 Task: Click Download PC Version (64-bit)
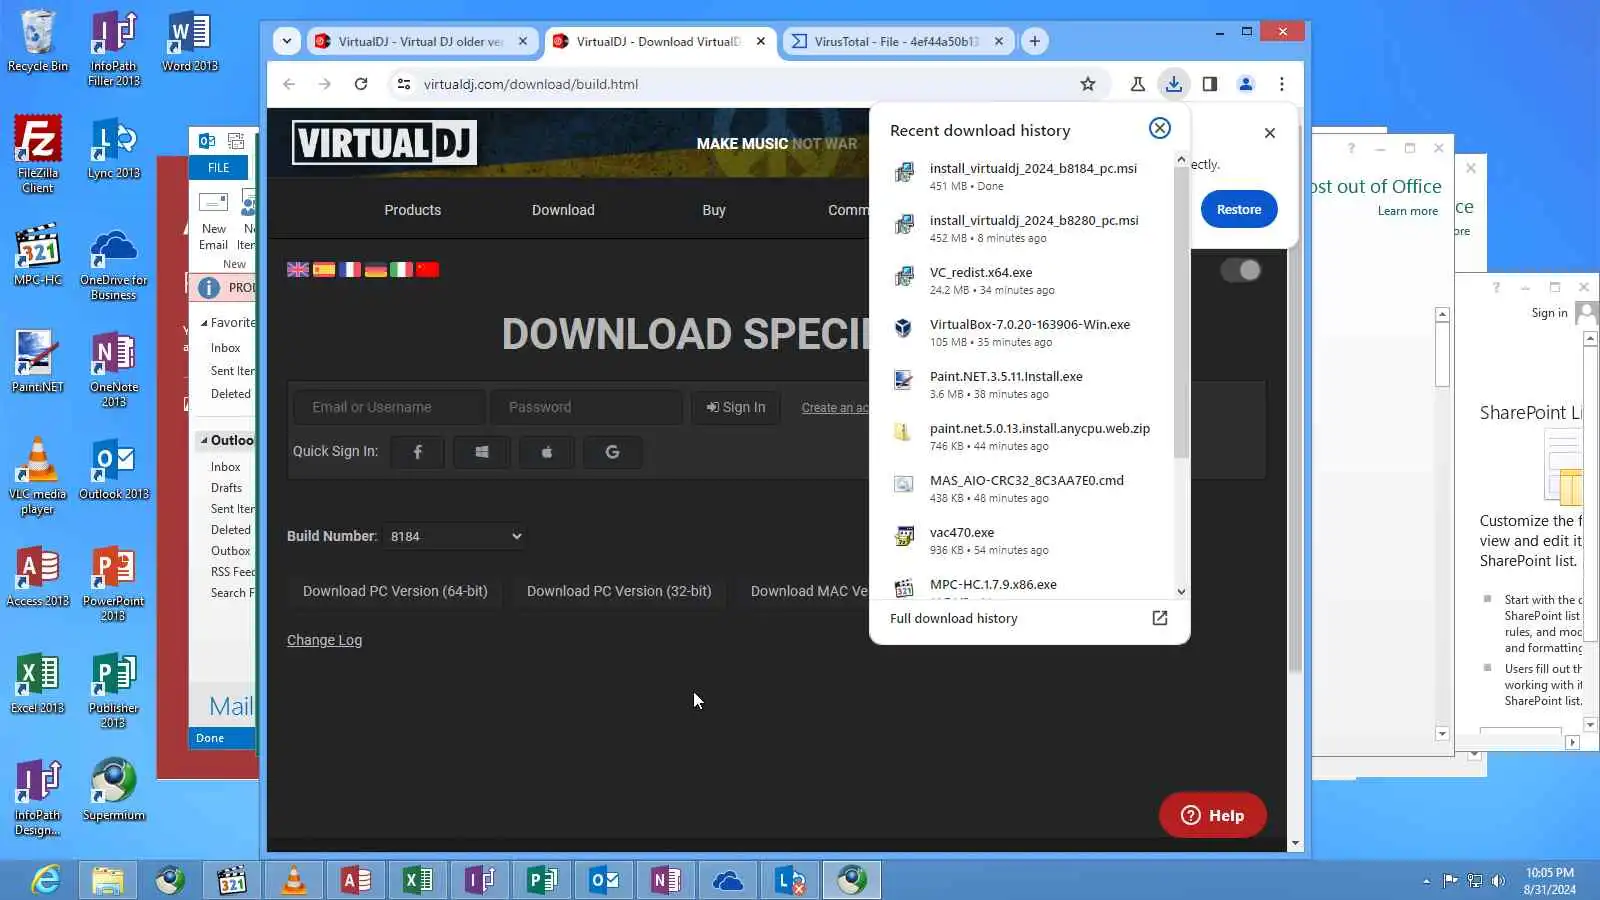[x=395, y=591]
